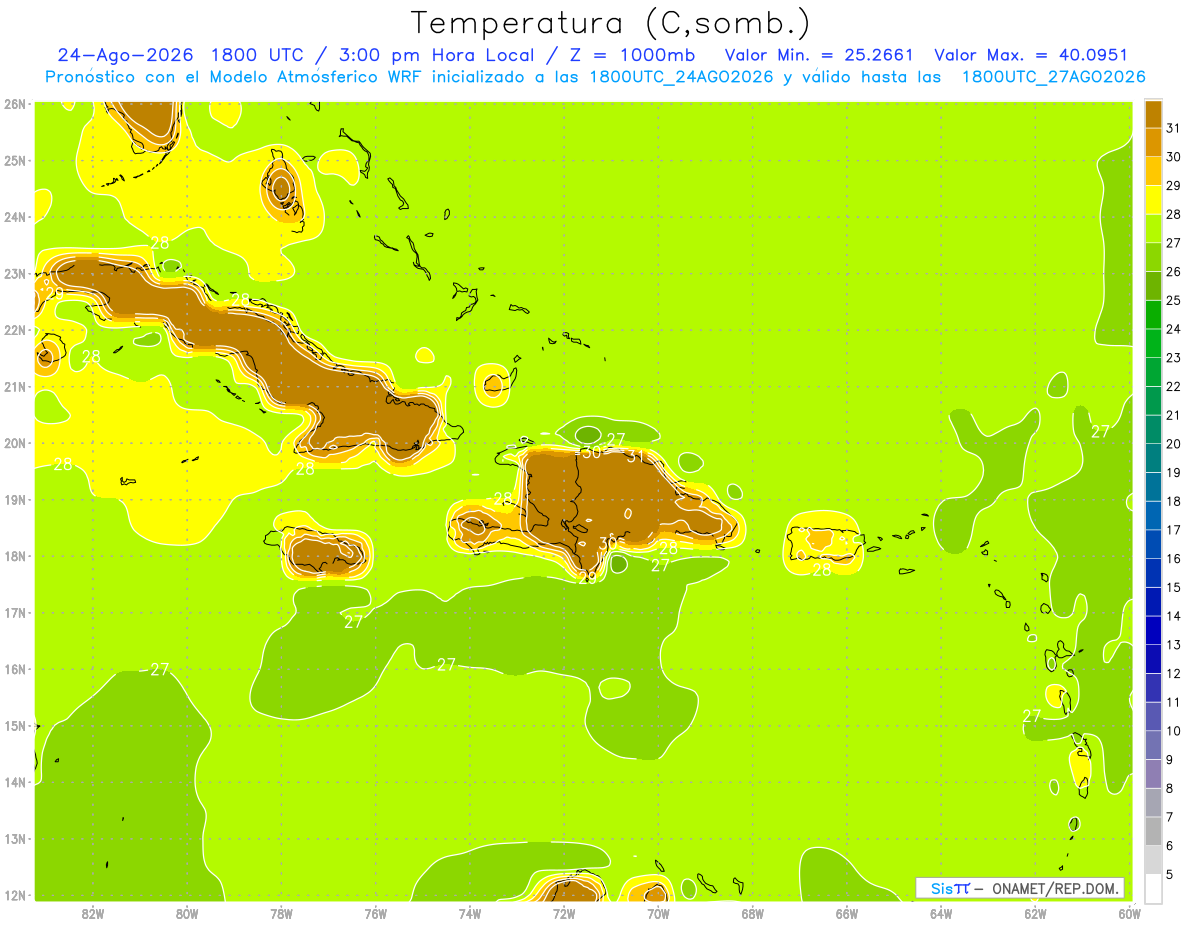Viewport: 1200px width, 927px height.
Task: Click the title "Temperatura (C,somb.)"
Action: coord(610,23)
